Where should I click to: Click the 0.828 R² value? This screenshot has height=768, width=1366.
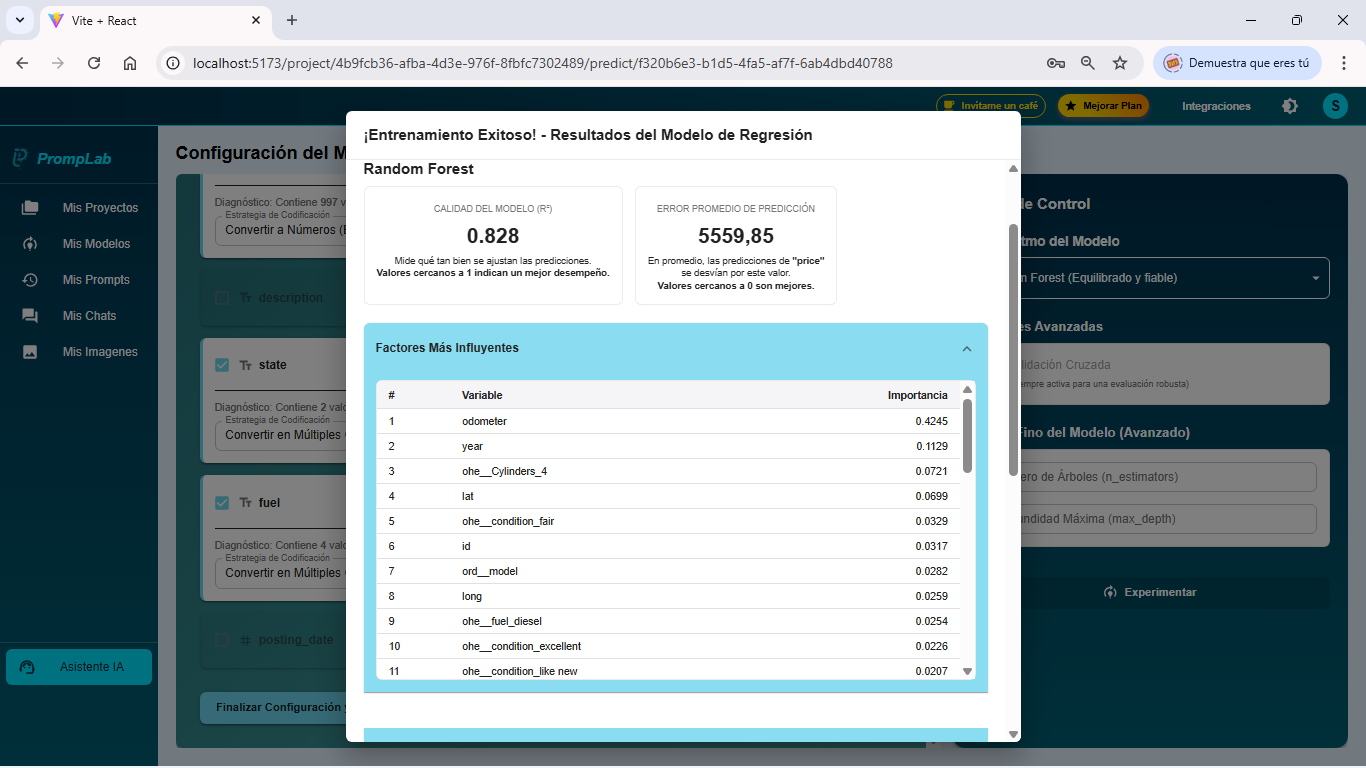pyautogui.click(x=493, y=236)
